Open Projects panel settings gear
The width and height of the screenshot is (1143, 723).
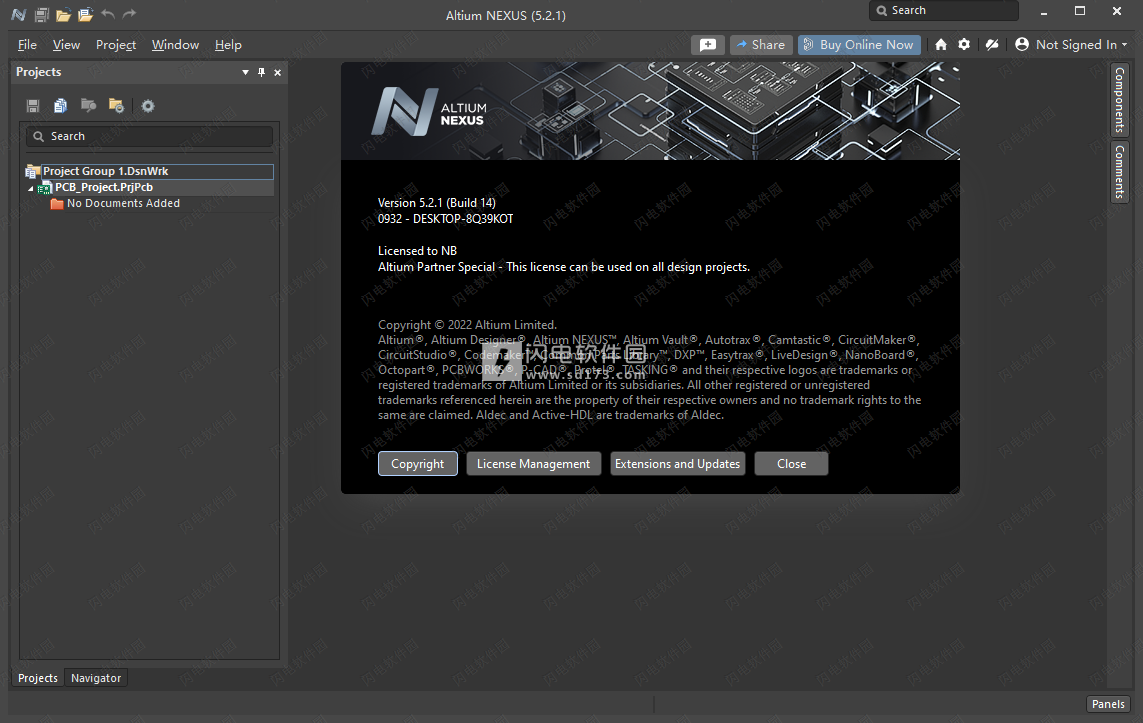coord(148,106)
